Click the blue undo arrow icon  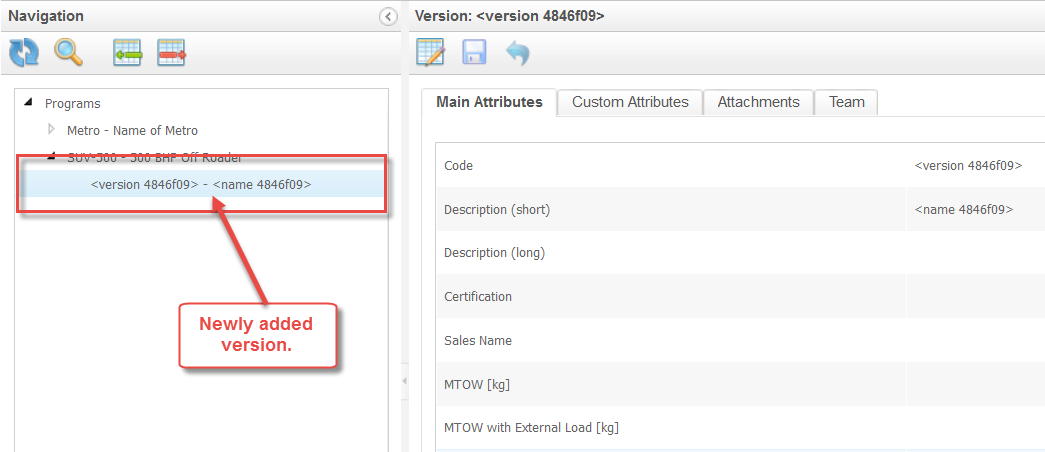(x=517, y=53)
